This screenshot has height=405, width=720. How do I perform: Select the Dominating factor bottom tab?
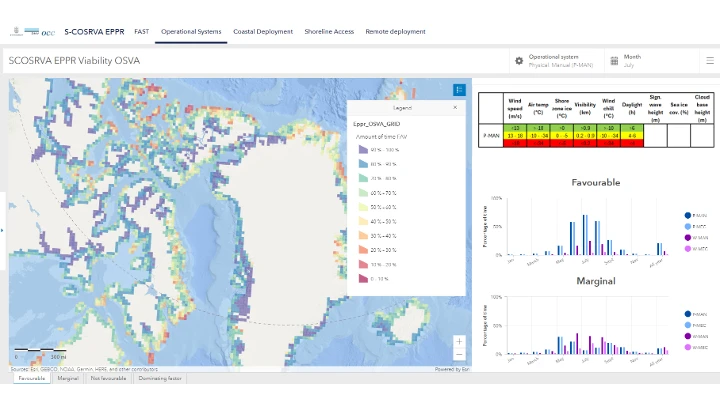click(159, 379)
